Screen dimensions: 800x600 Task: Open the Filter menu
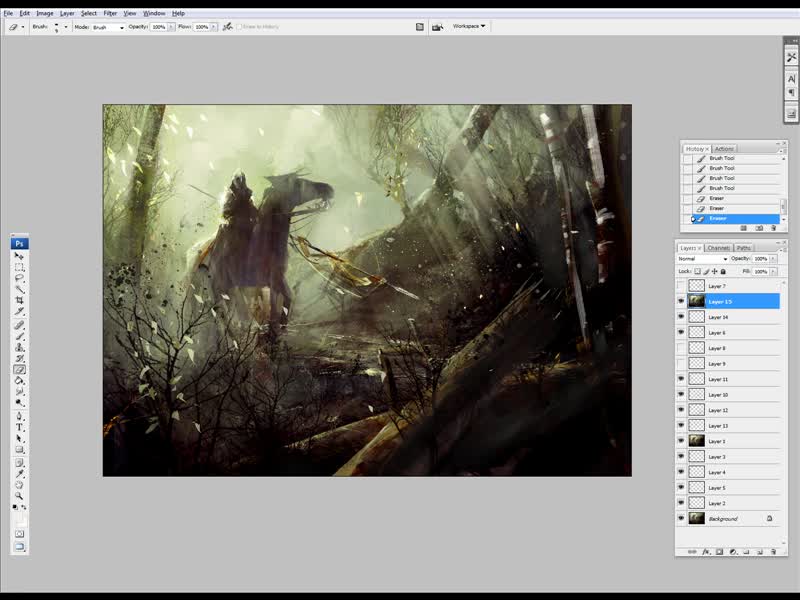coord(110,13)
